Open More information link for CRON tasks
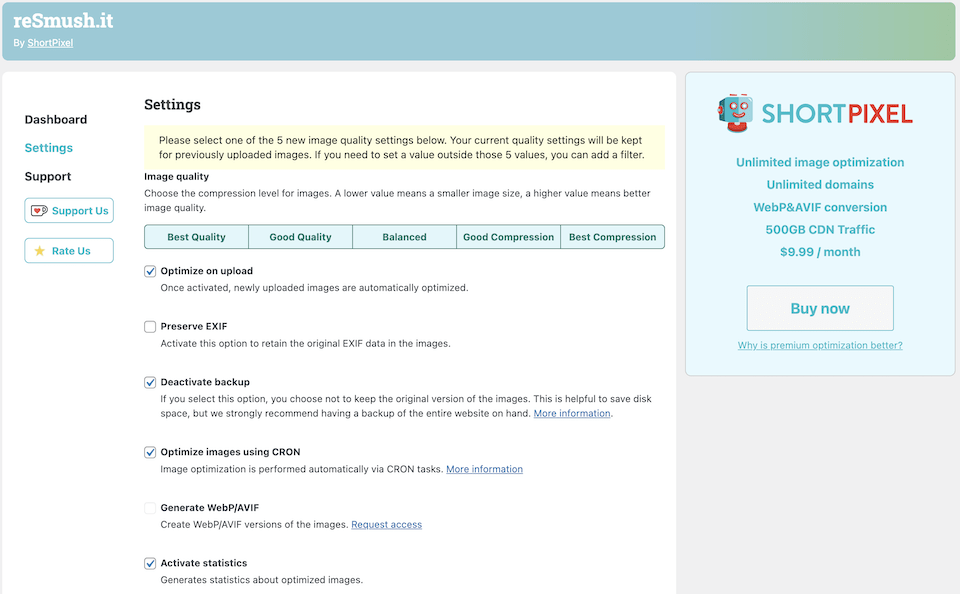 click(x=484, y=469)
